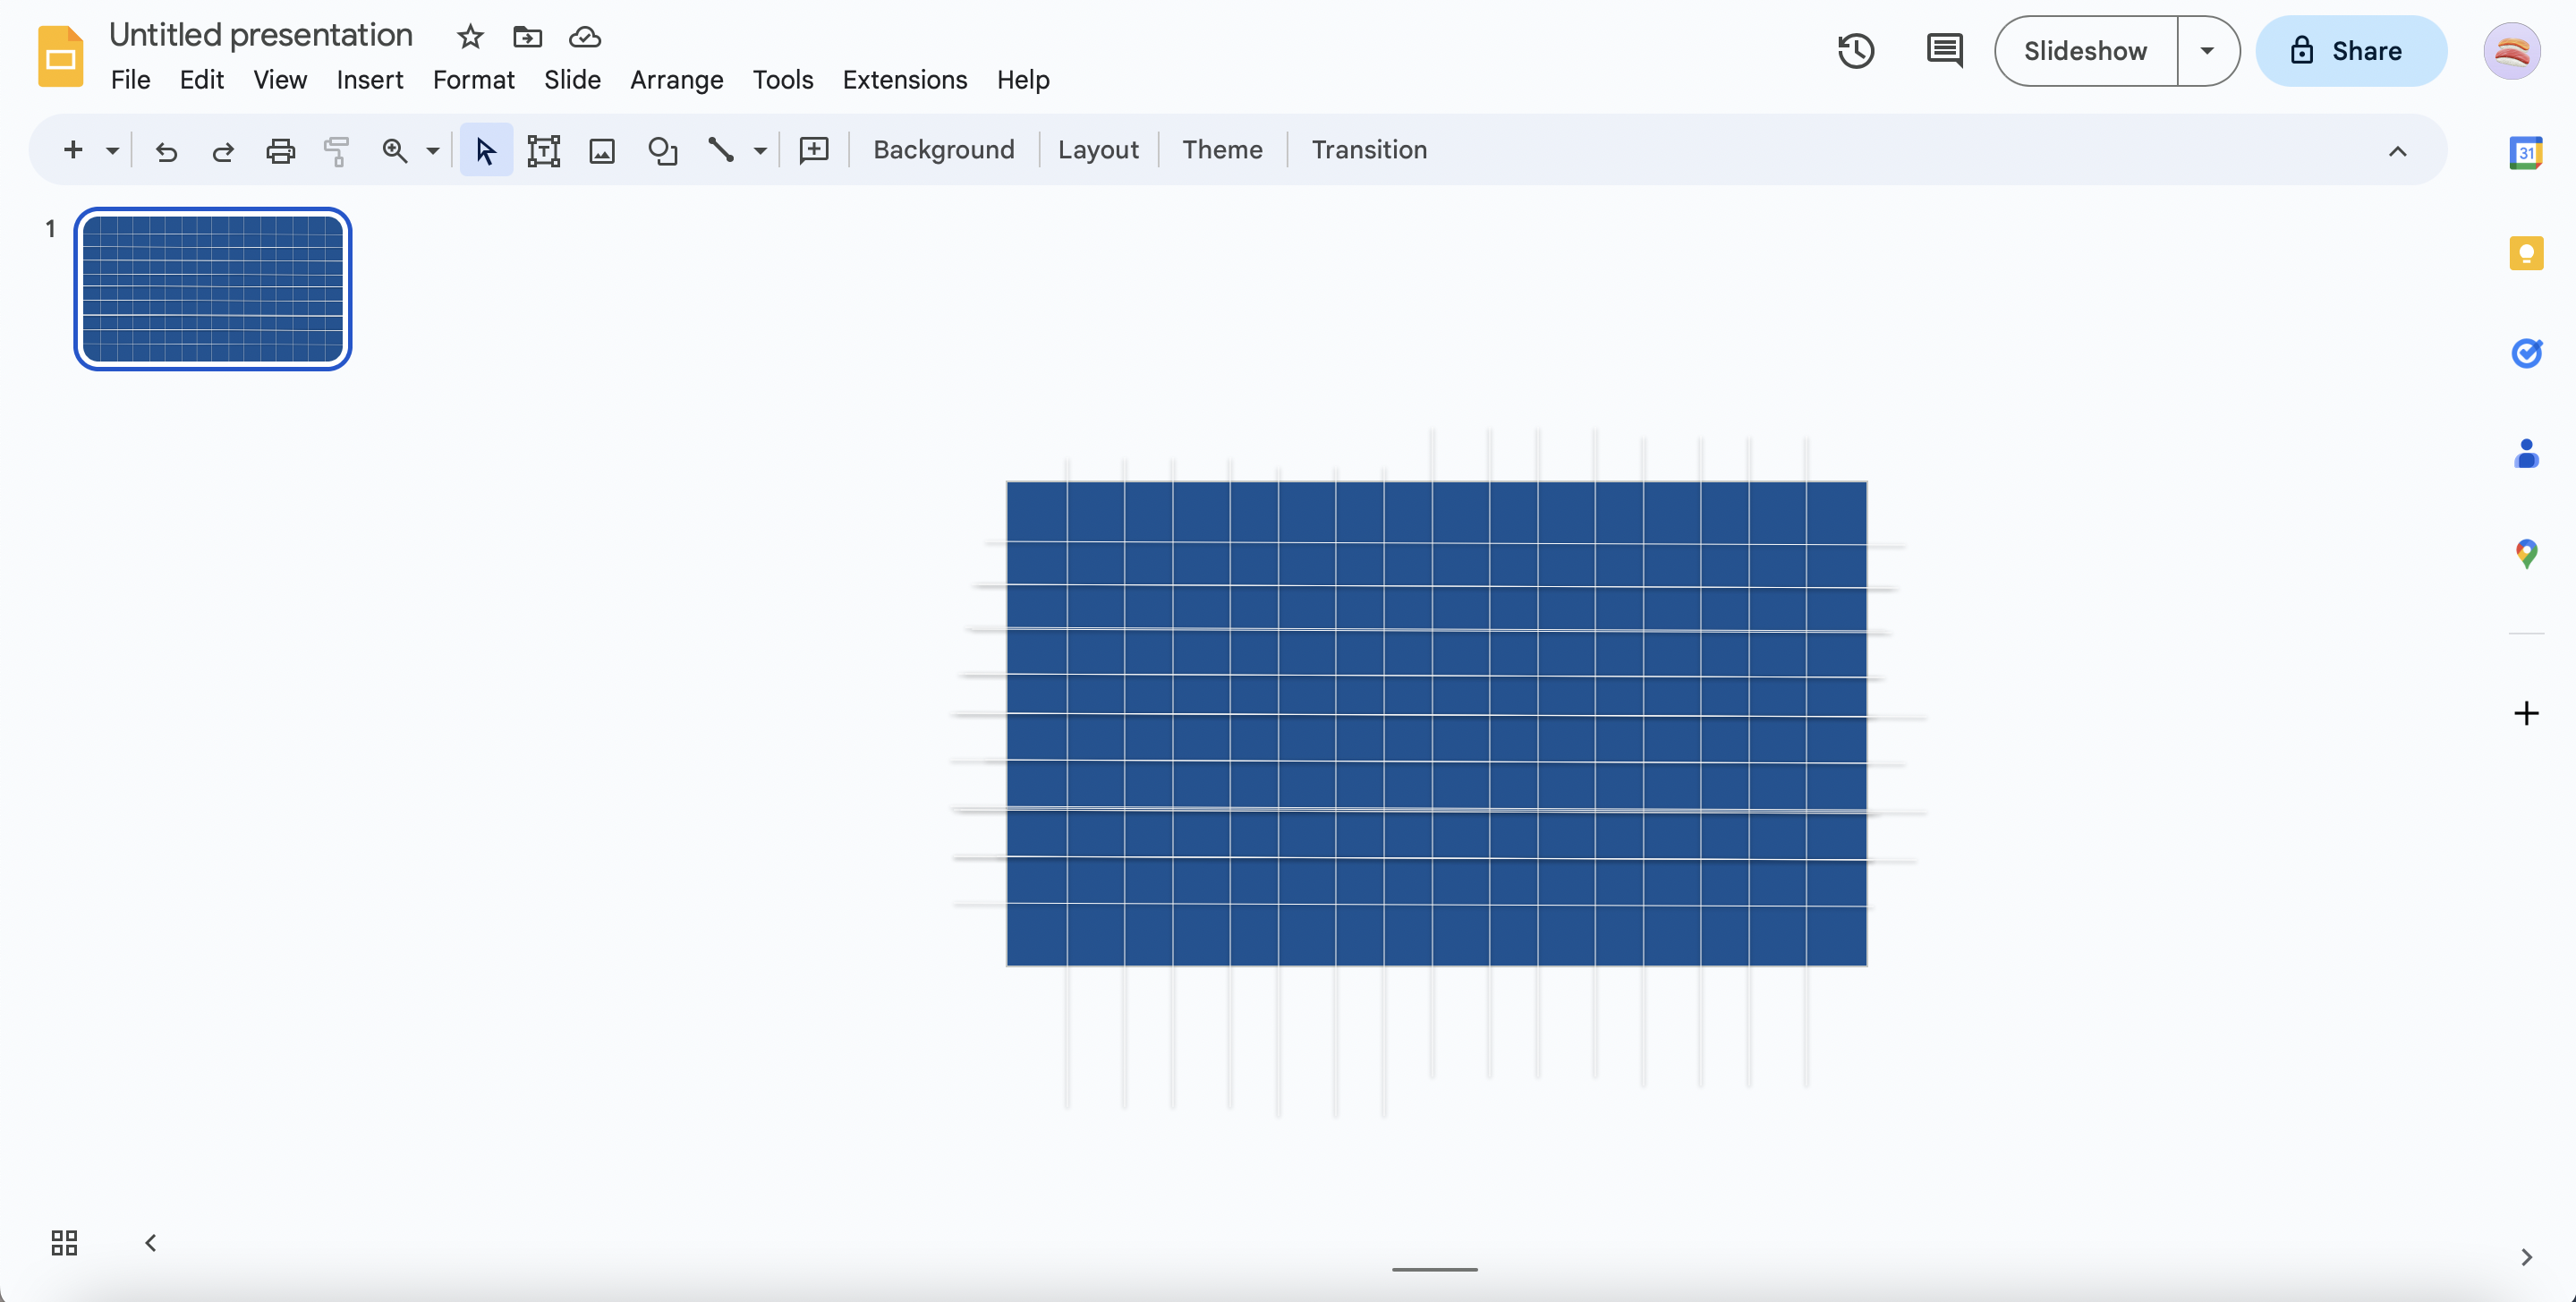Select the image insert tool

click(x=599, y=149)
